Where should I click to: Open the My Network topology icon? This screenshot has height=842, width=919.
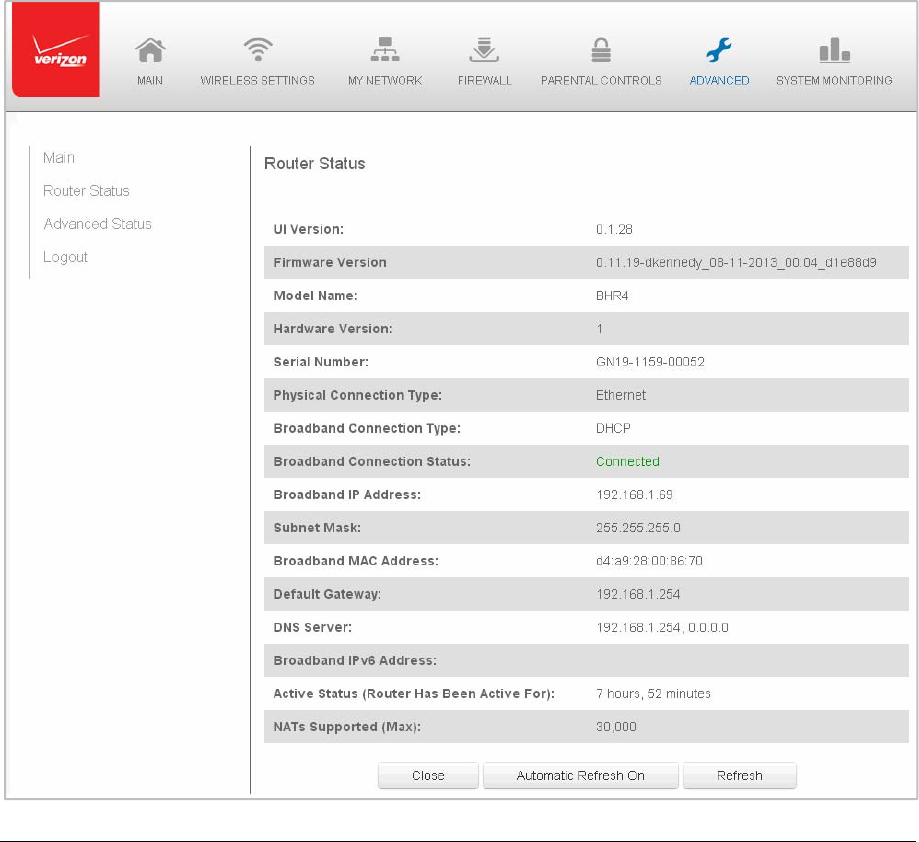coord(385,49)
